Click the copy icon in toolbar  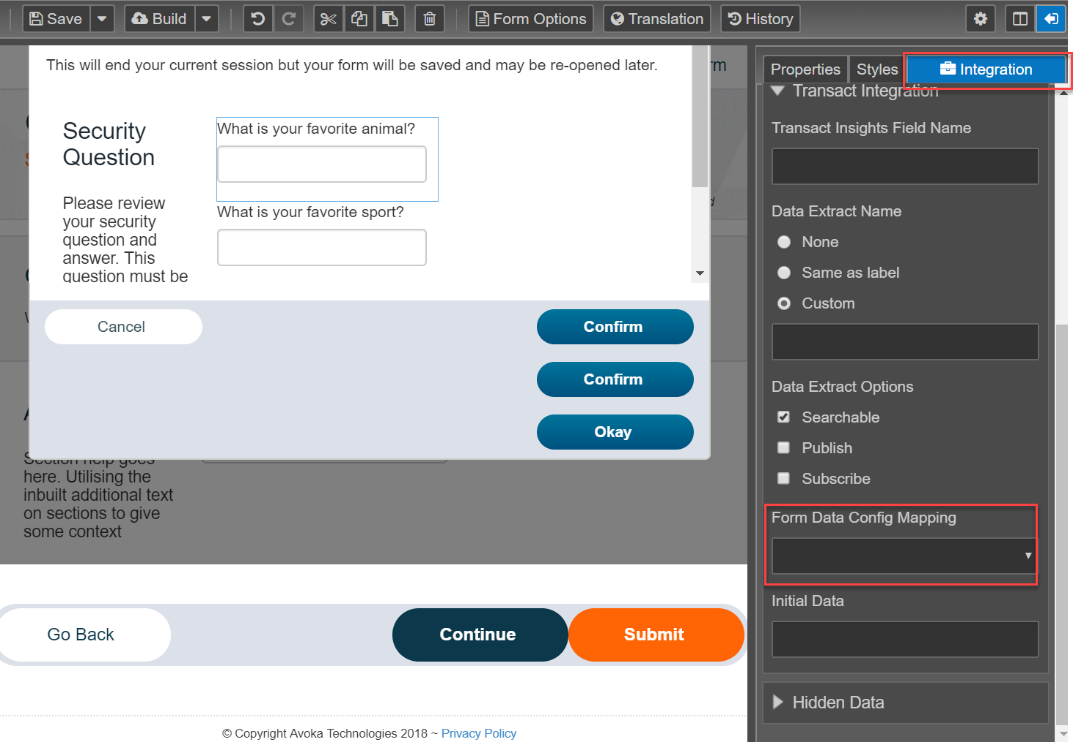(x=359, y=18)
